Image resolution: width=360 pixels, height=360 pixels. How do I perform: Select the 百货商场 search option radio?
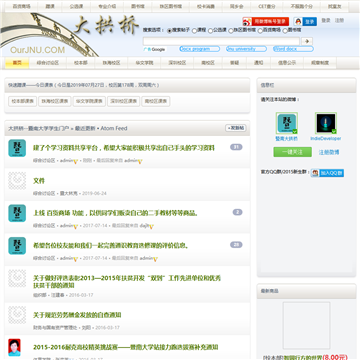260,31
